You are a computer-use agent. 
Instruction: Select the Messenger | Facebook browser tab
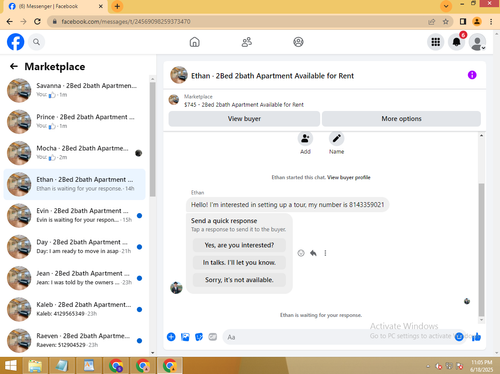pyautogui.click(x=56, y=6)
